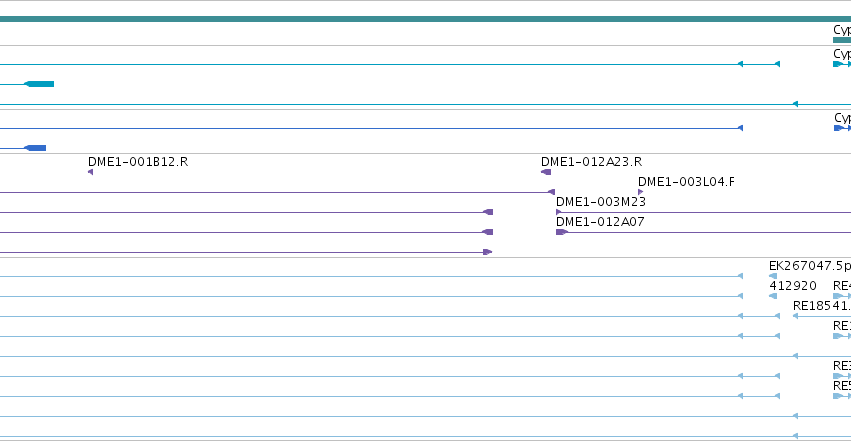The image size is (851, 441).
Task: Select the DME1-001B12.R feature label
Action: tap(138, 162)
